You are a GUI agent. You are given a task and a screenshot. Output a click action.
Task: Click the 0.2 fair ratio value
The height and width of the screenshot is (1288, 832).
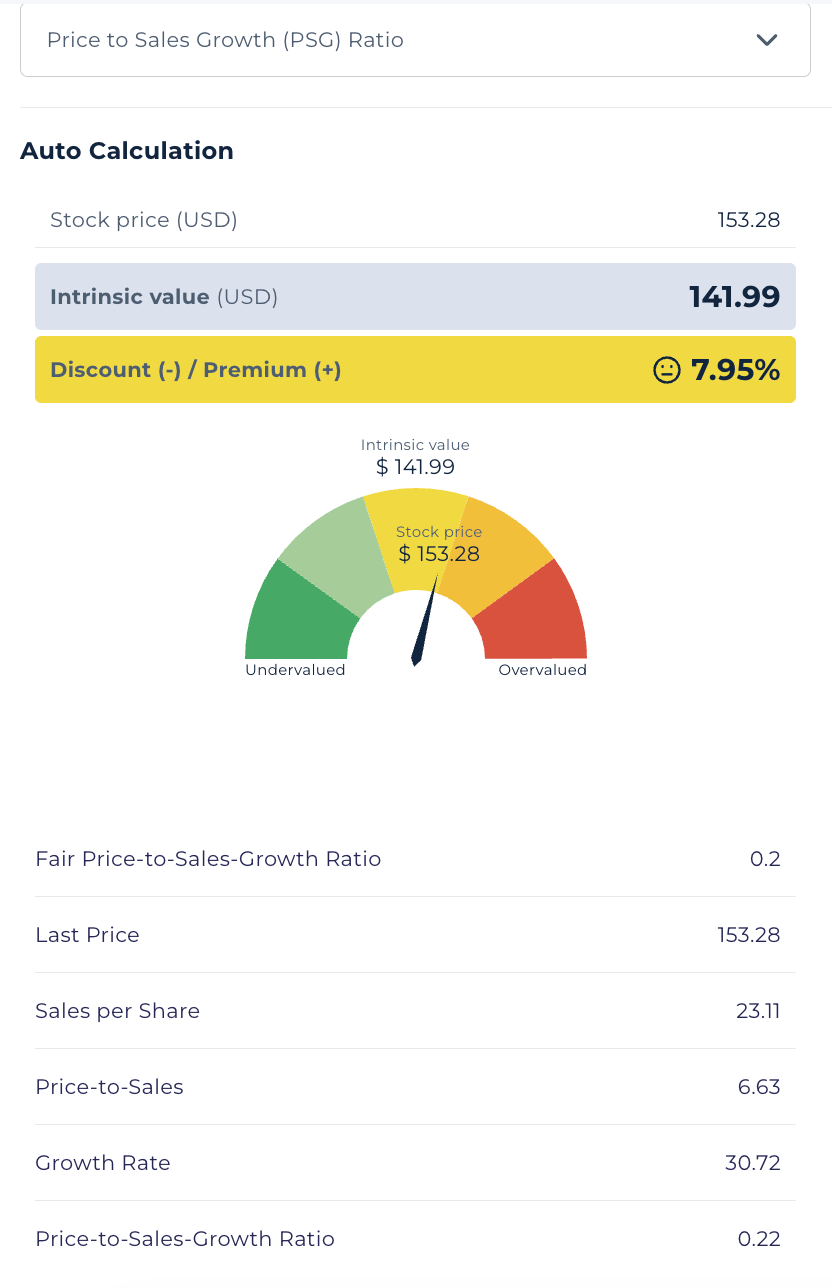tap(765, 859)
